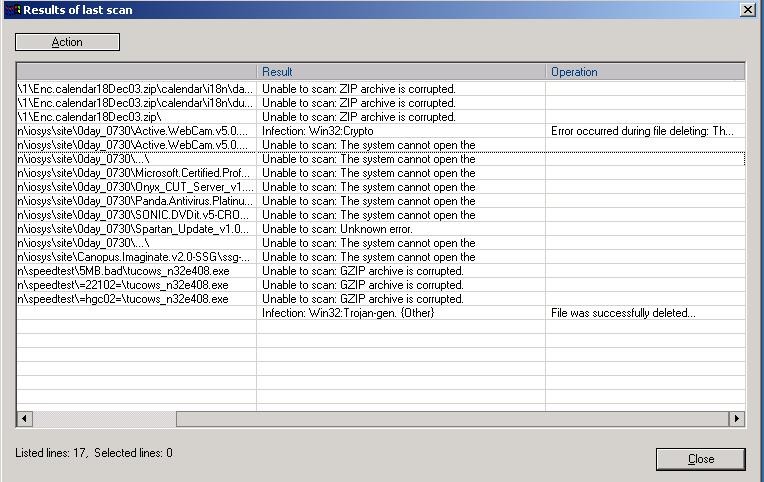The height and width of the screenshot is (482, 764).
Task: Click the app icon in the title bar
Action: point(11,9)
